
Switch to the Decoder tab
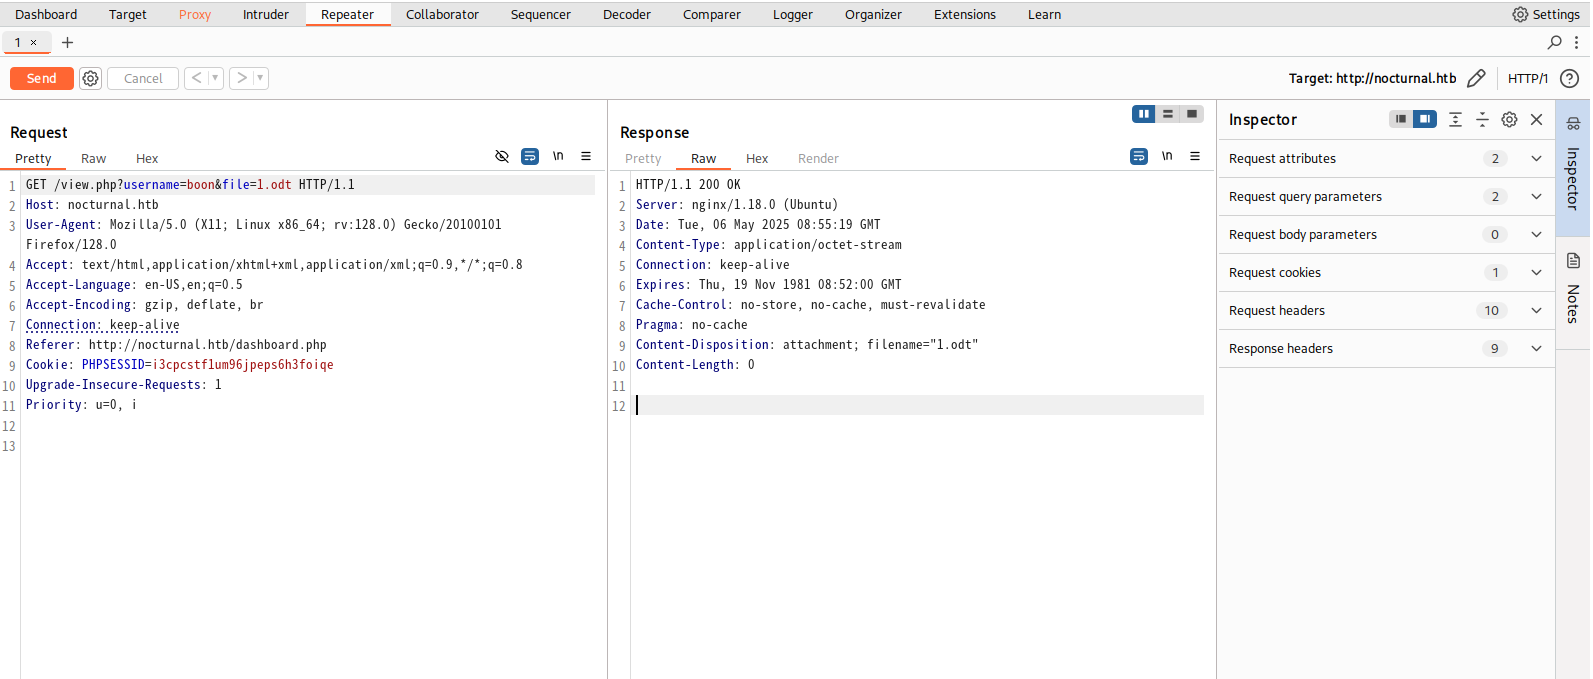tap(627, 14)
